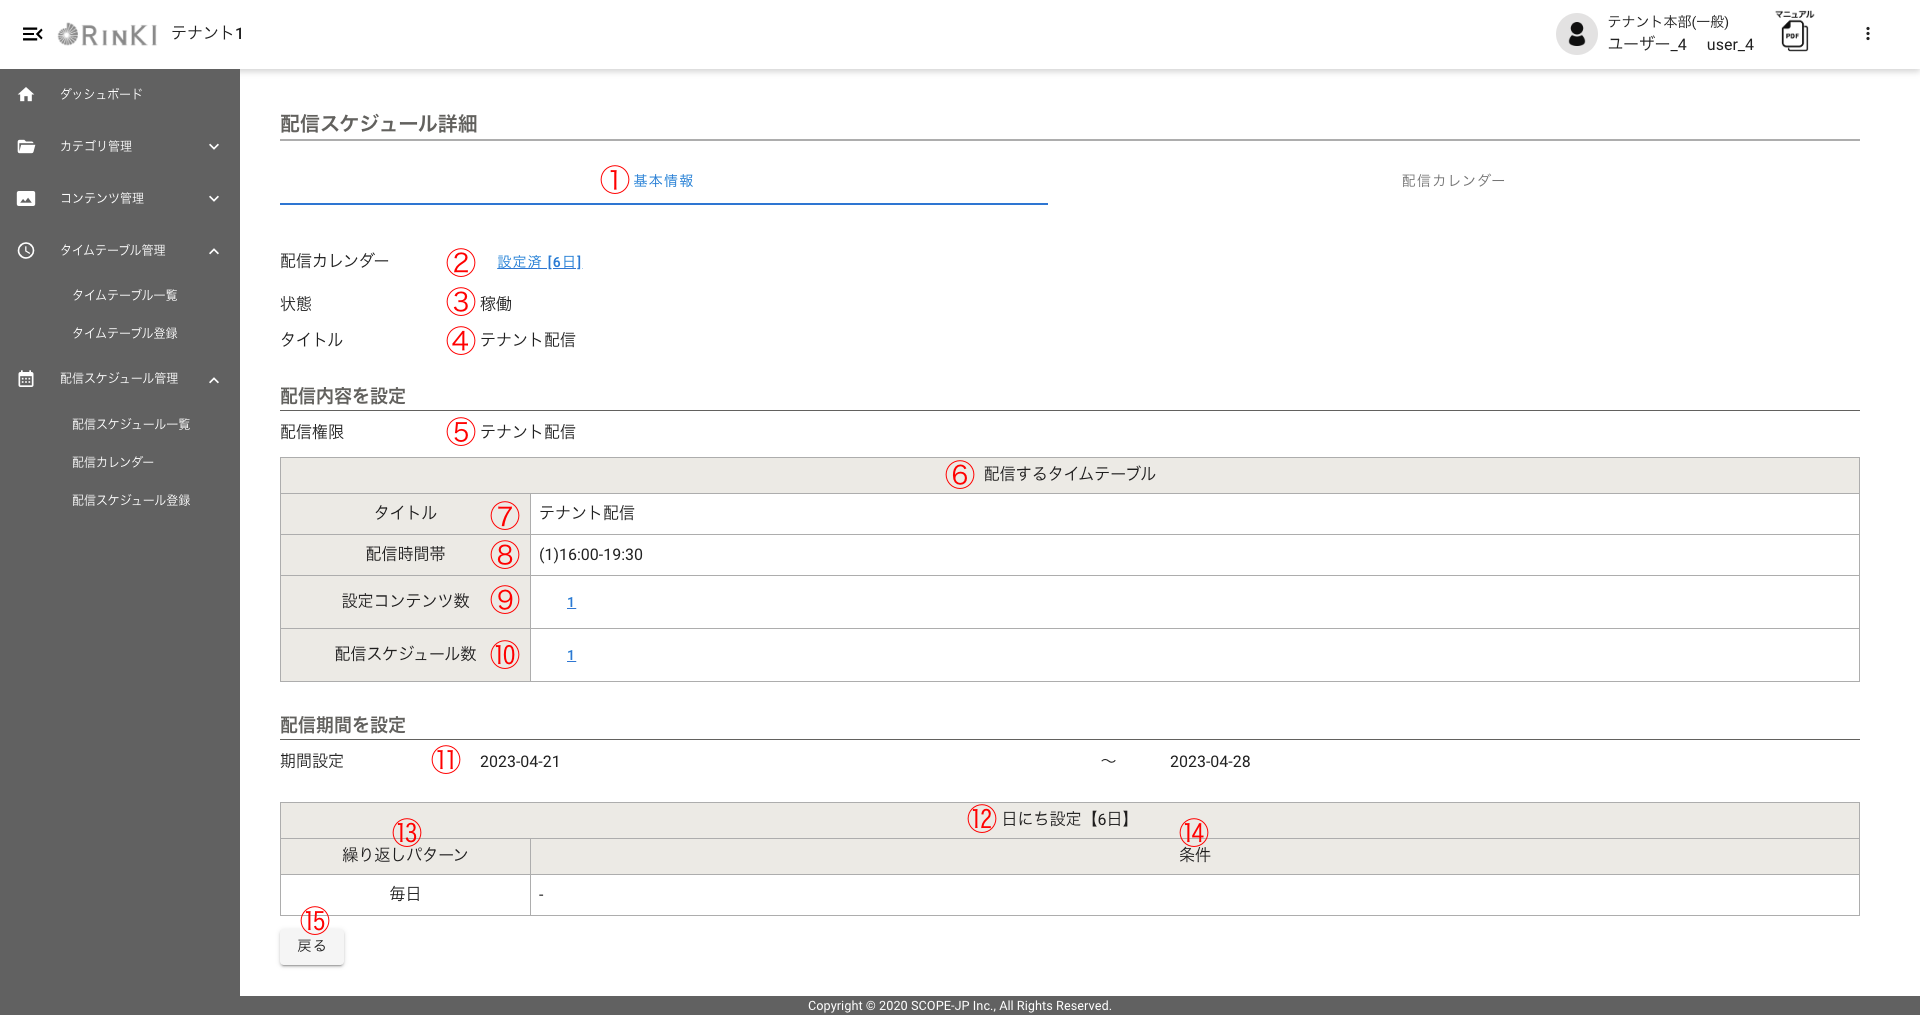This screenshot has height=1016, width=1920.
Task: Select the 基本情報 tab
Action: (x=663, y=181)
